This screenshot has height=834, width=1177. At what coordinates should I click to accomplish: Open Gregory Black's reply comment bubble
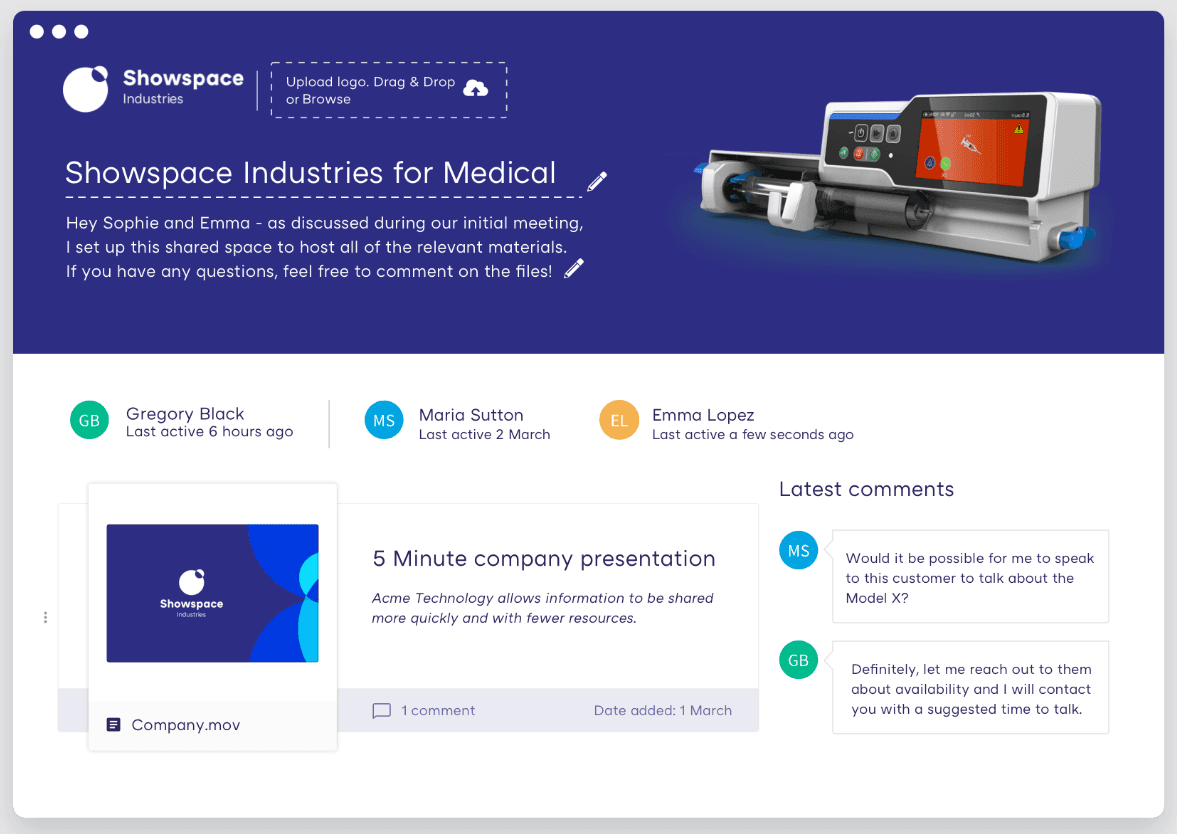click(970, 689)
